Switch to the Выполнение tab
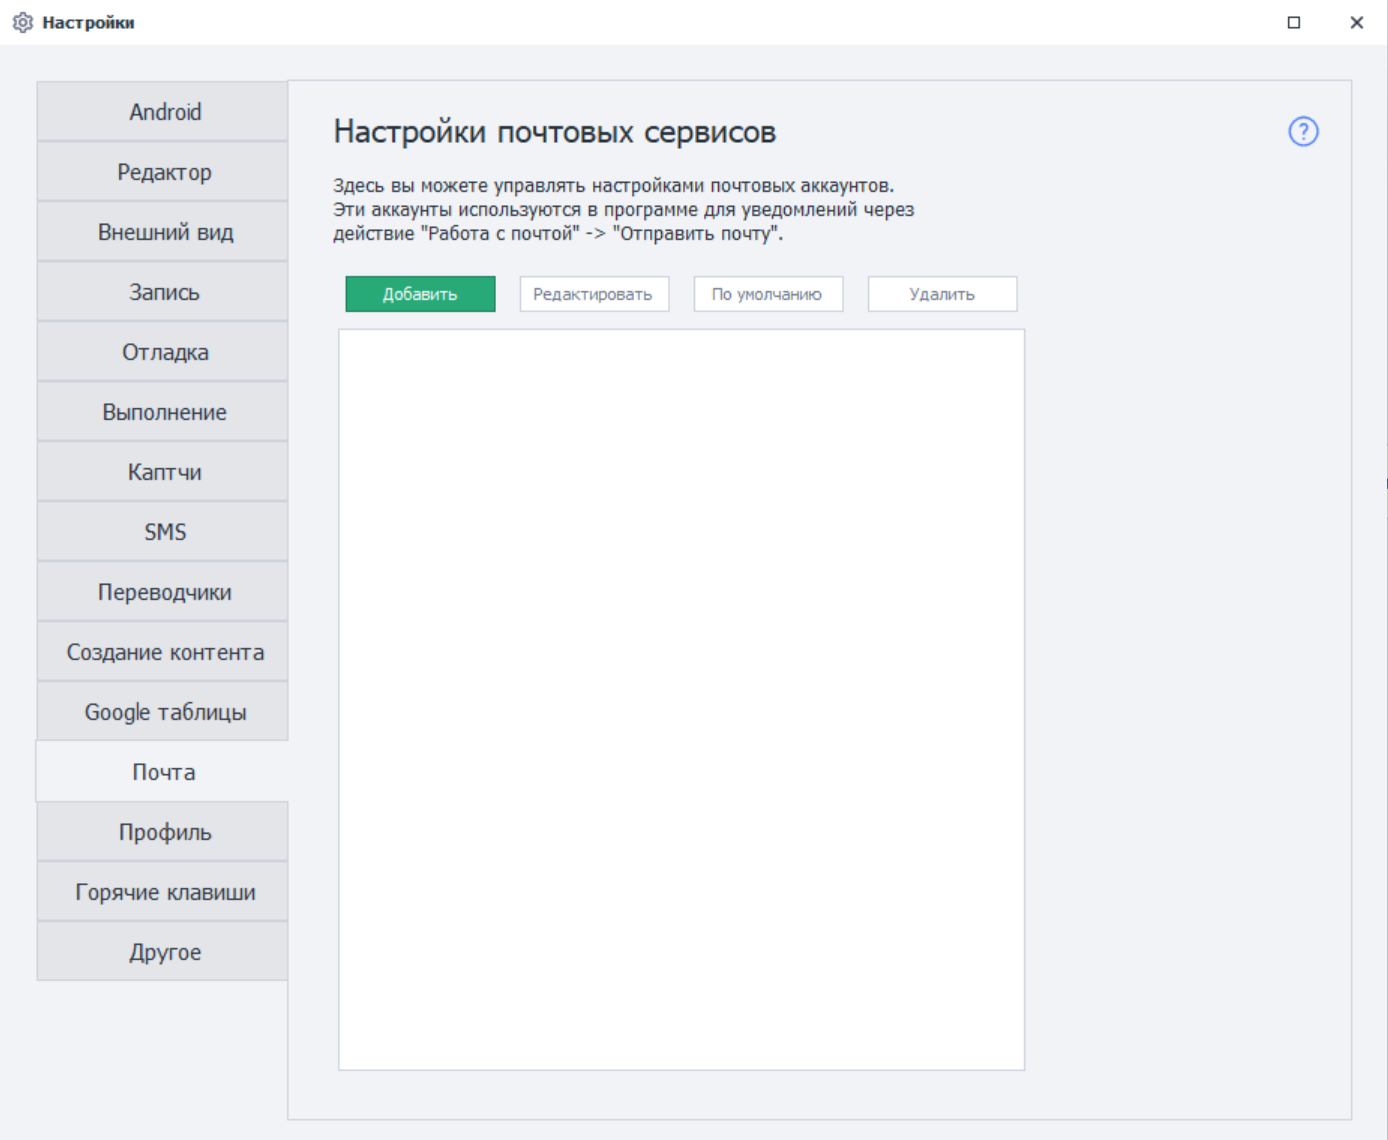1388x1140 pixels. pos(163,412)
